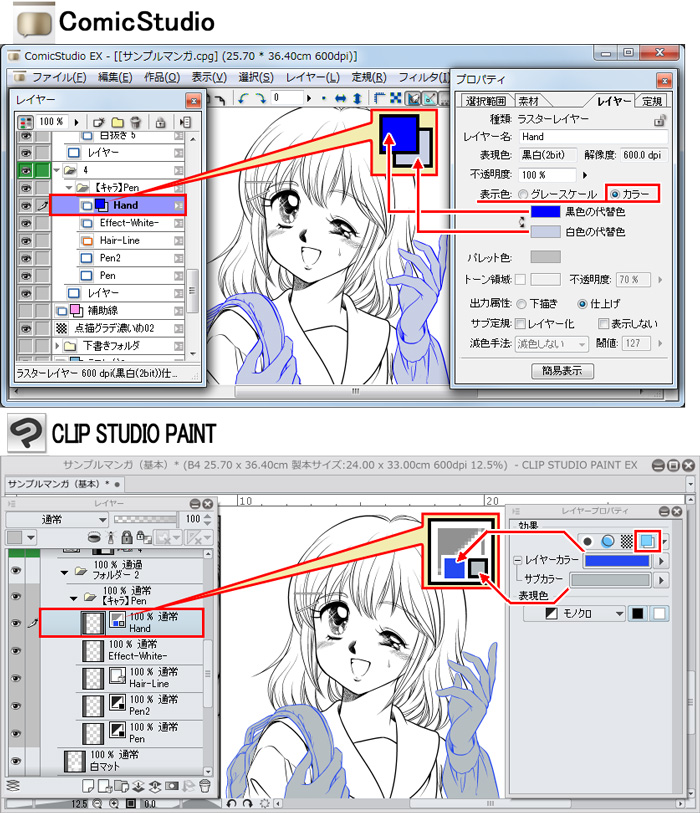Tick the 表示しない checkbox
The width and height of the screenshot is (700, 813).
tap(603, 324)
